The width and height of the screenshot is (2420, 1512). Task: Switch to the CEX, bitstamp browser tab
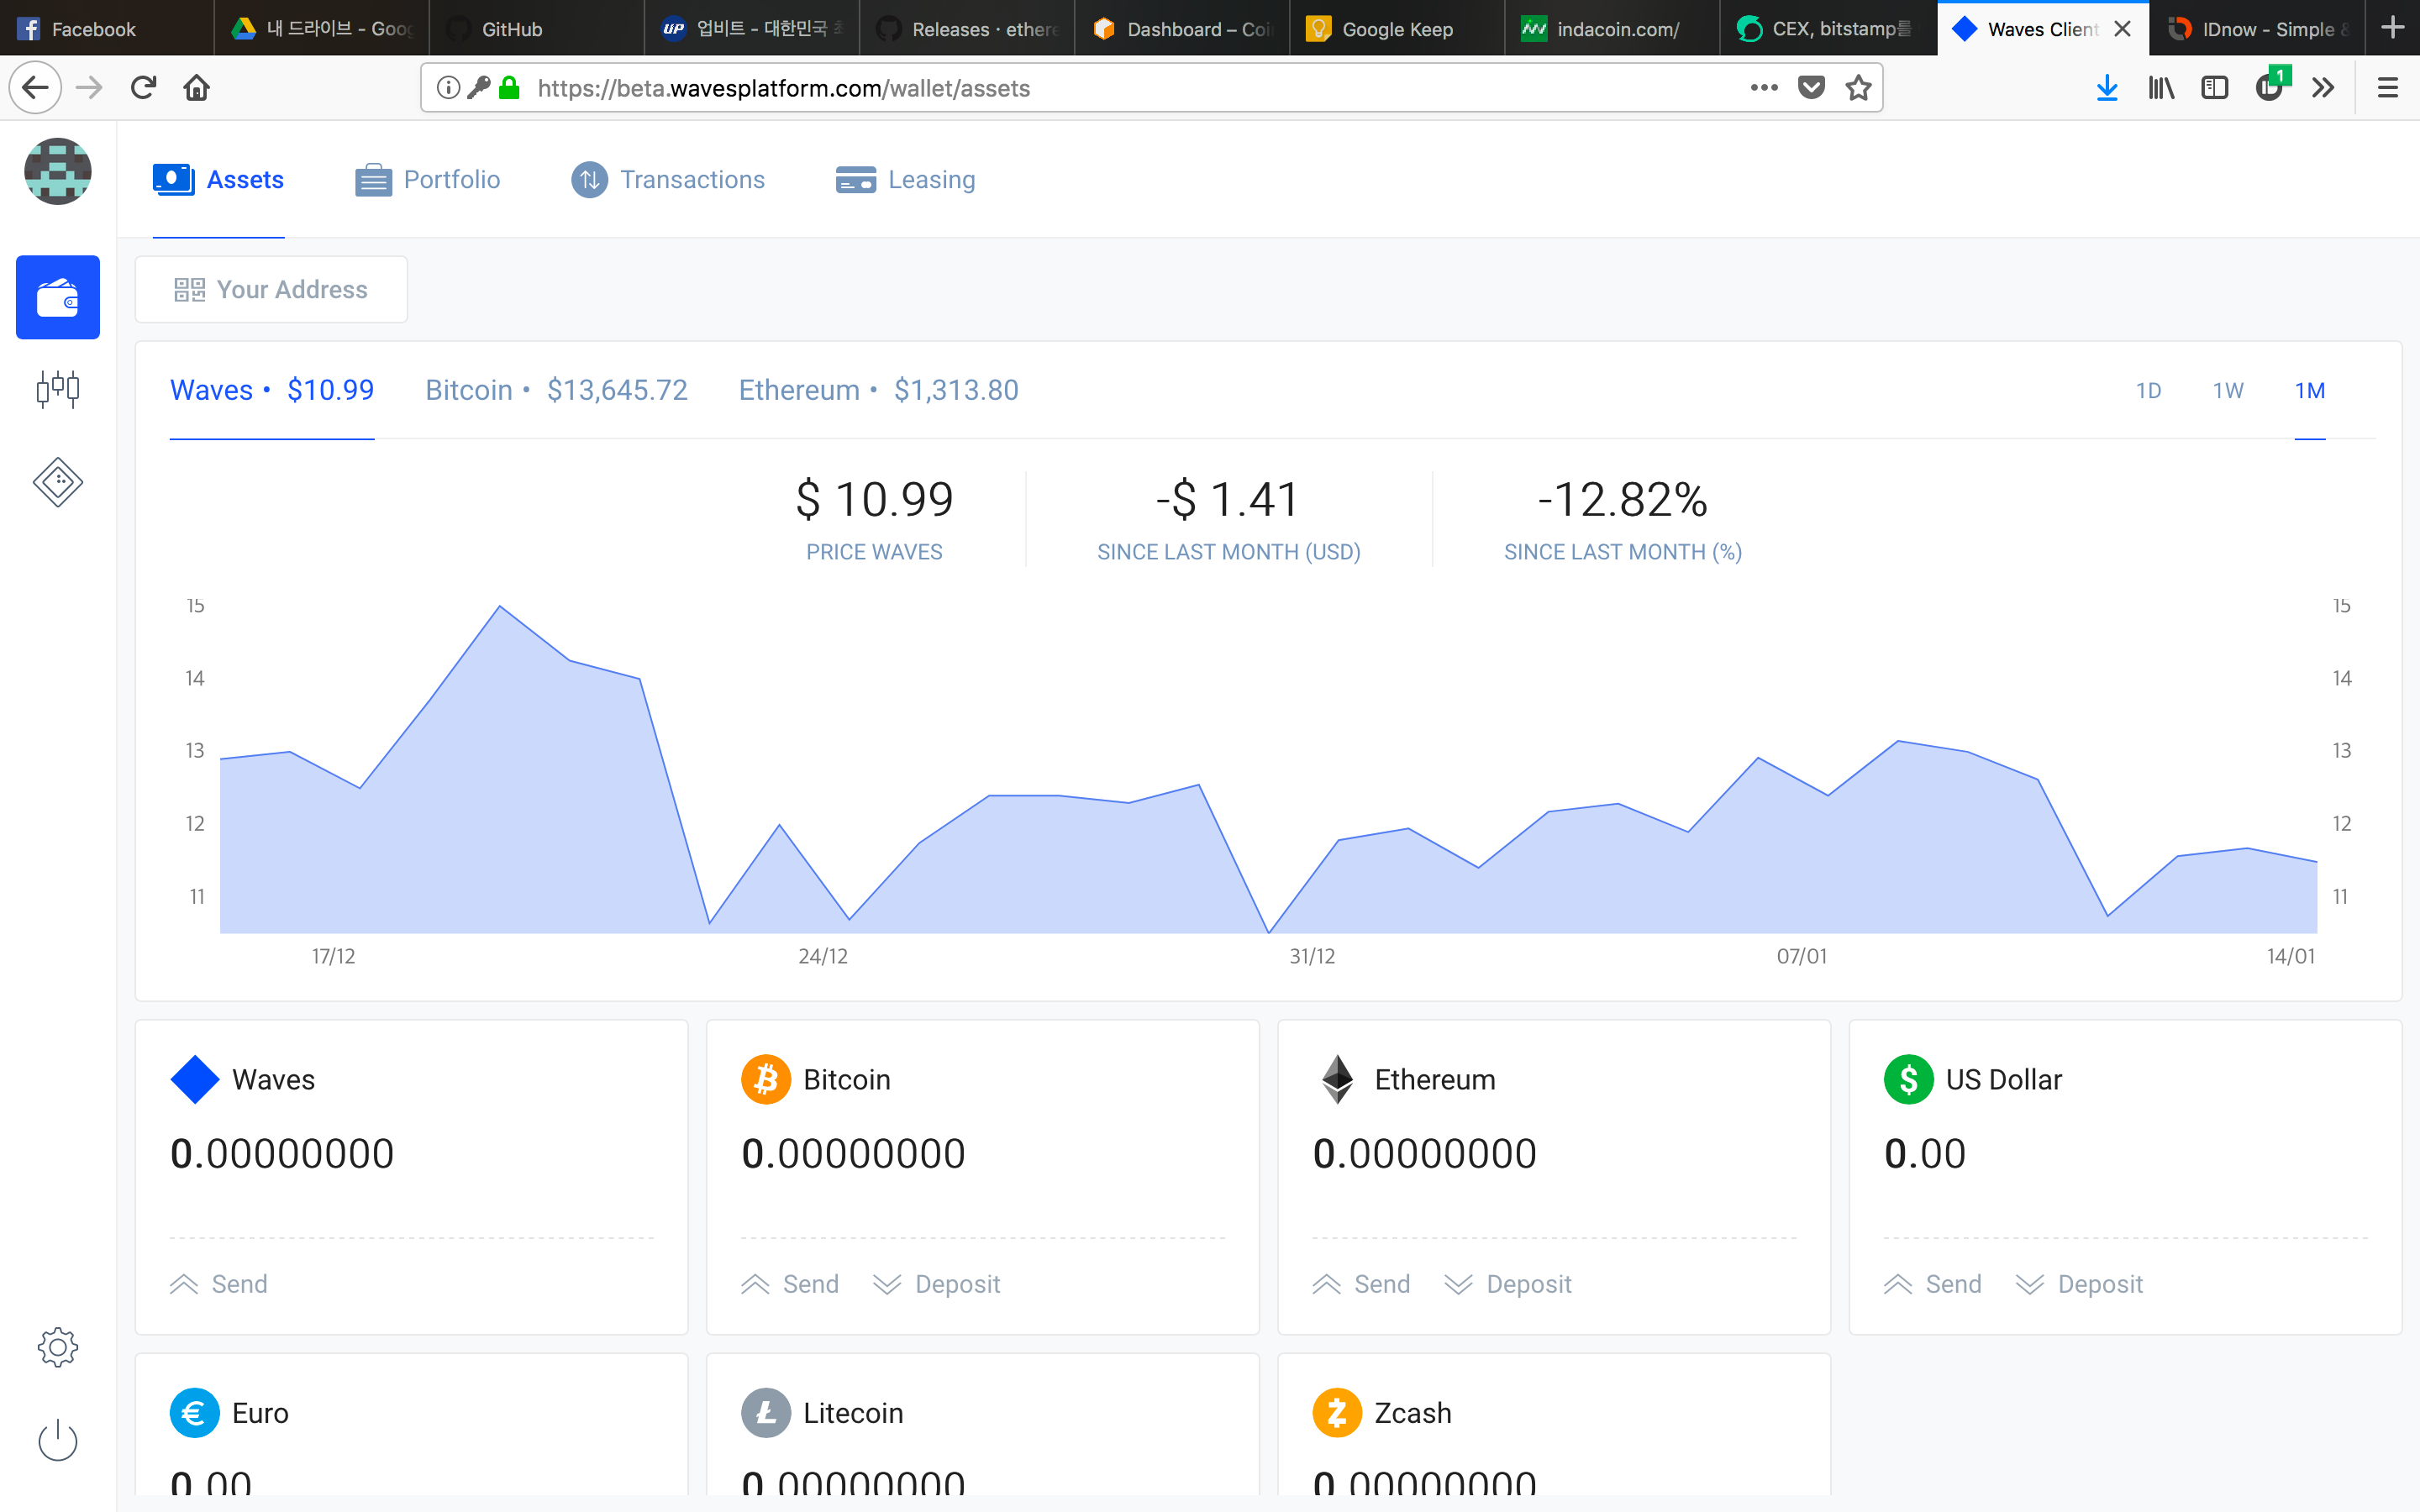click(1827, 28)
